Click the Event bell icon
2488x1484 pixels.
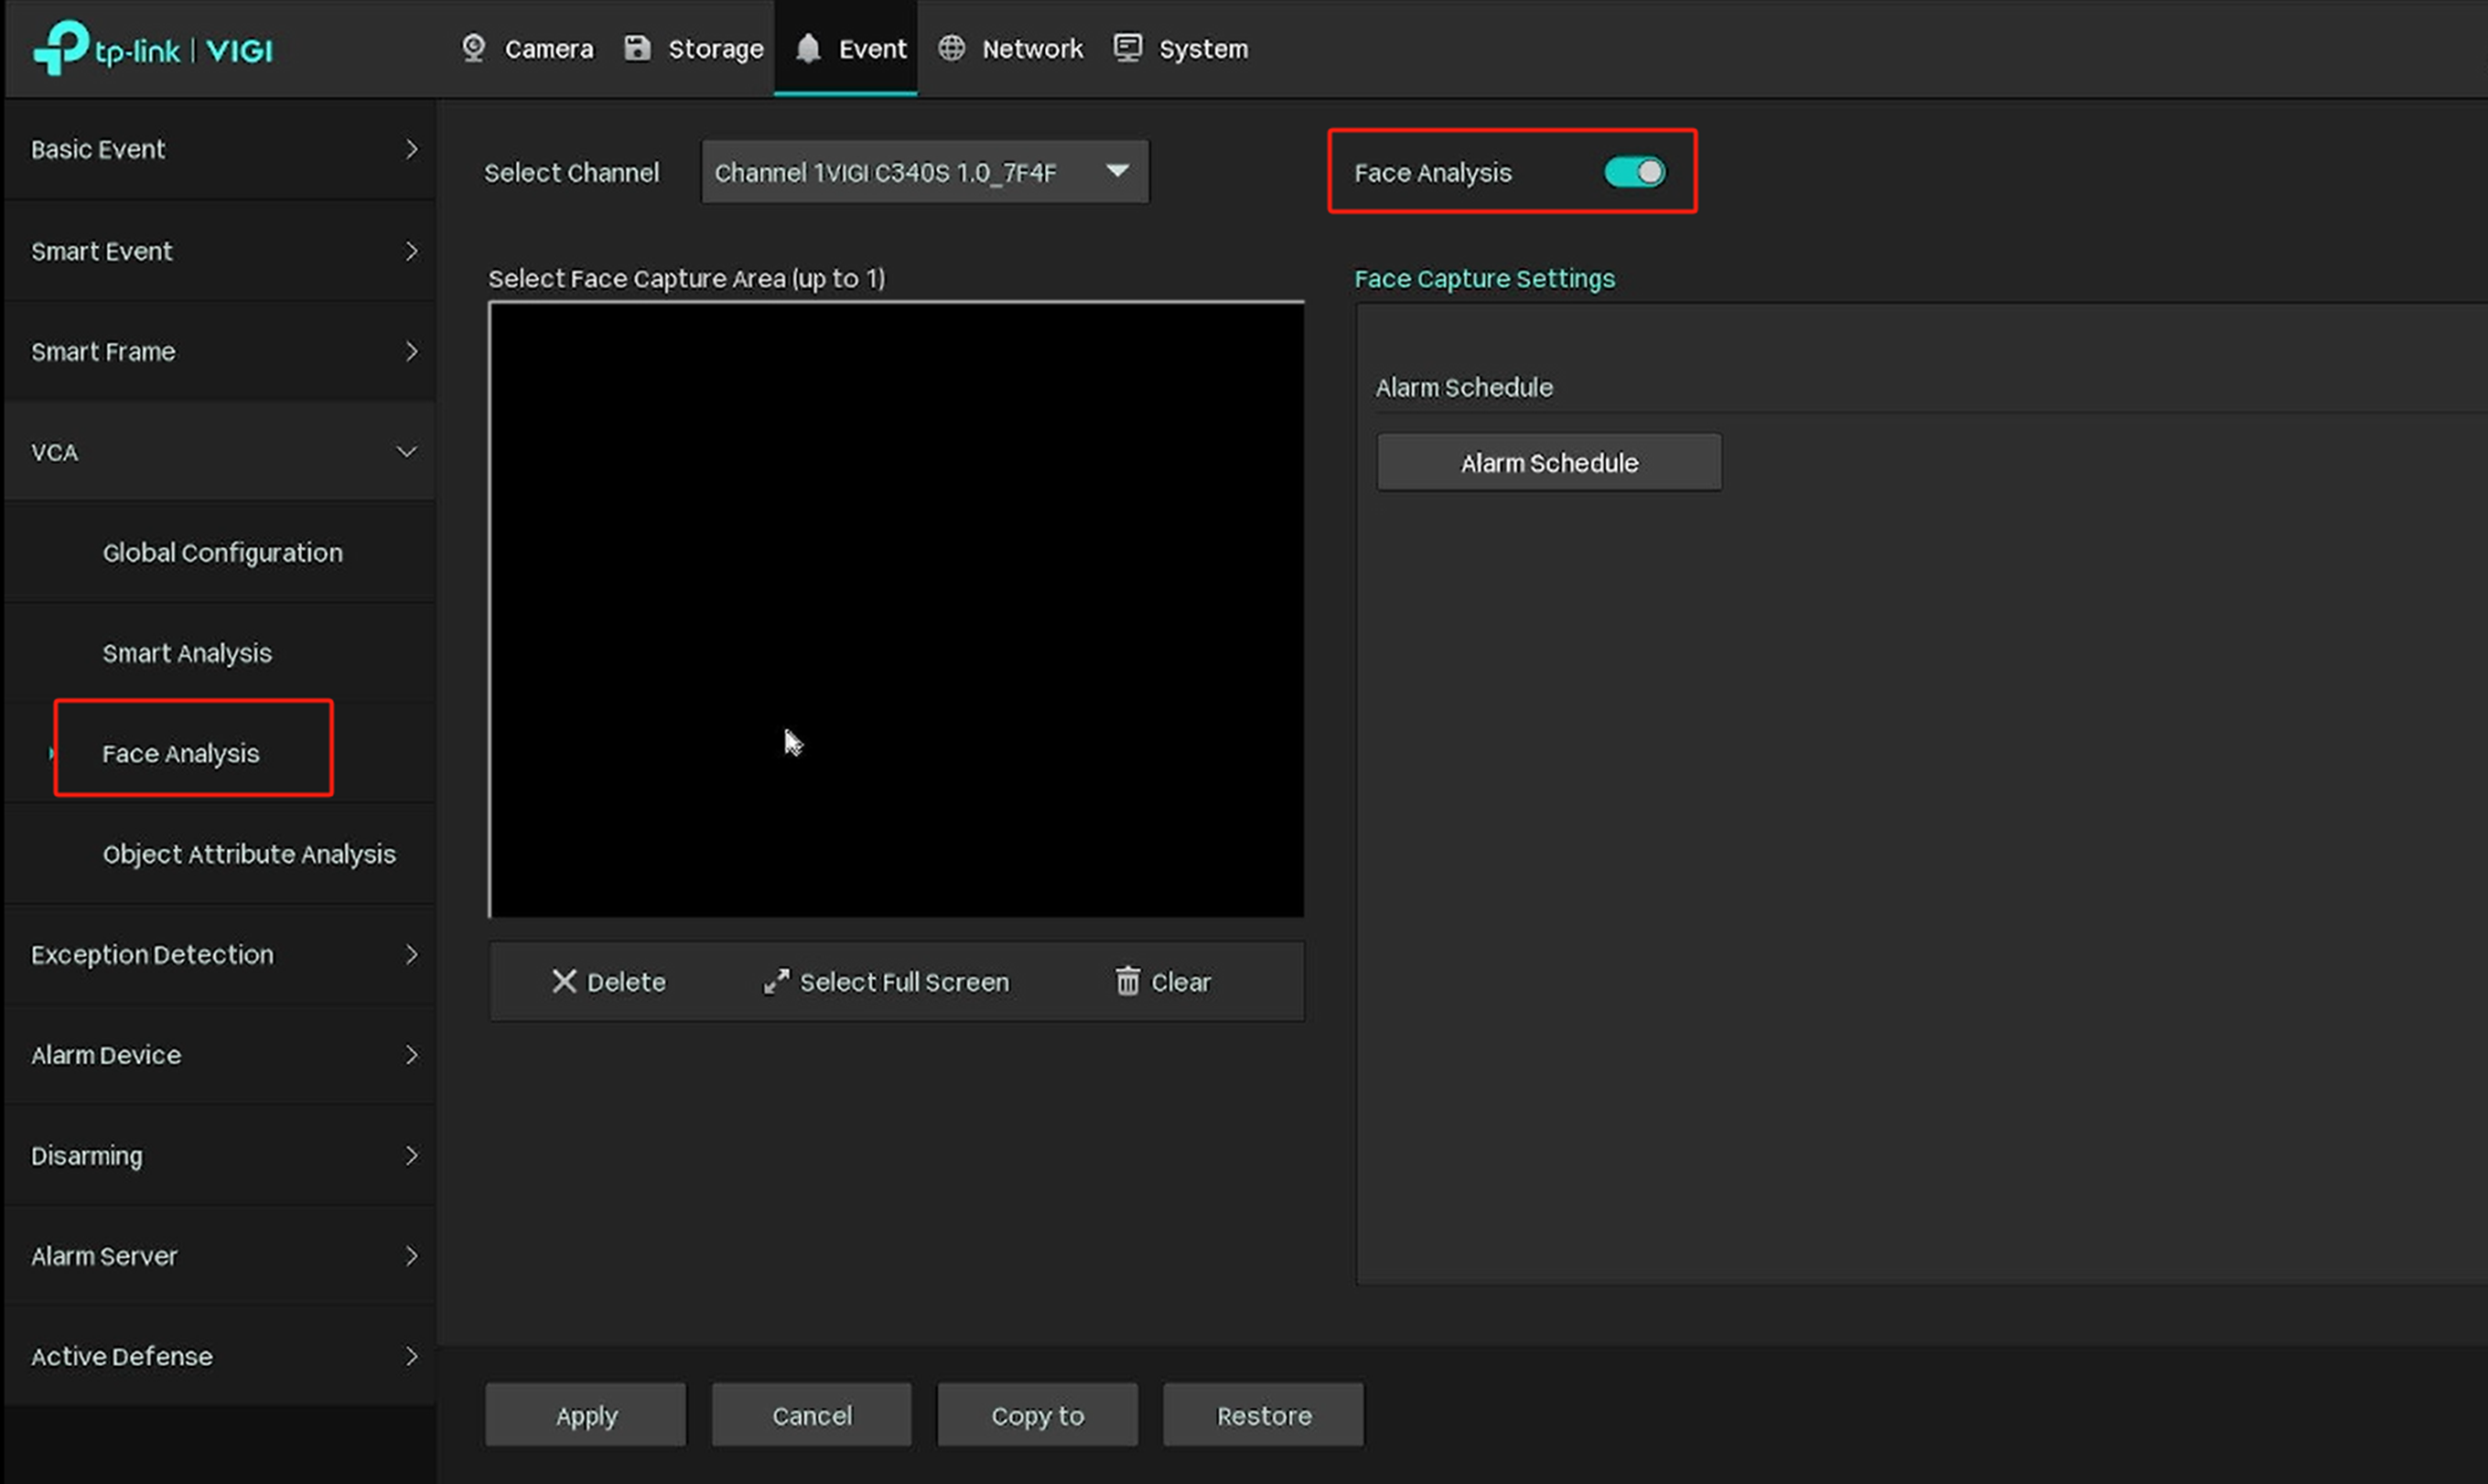(x=808, y=48)
